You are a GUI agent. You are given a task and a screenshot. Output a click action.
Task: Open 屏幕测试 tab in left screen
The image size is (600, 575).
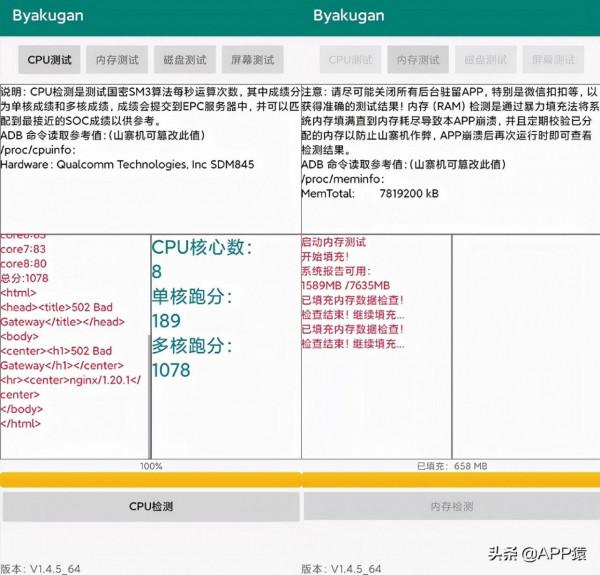[x=253, y=60]
